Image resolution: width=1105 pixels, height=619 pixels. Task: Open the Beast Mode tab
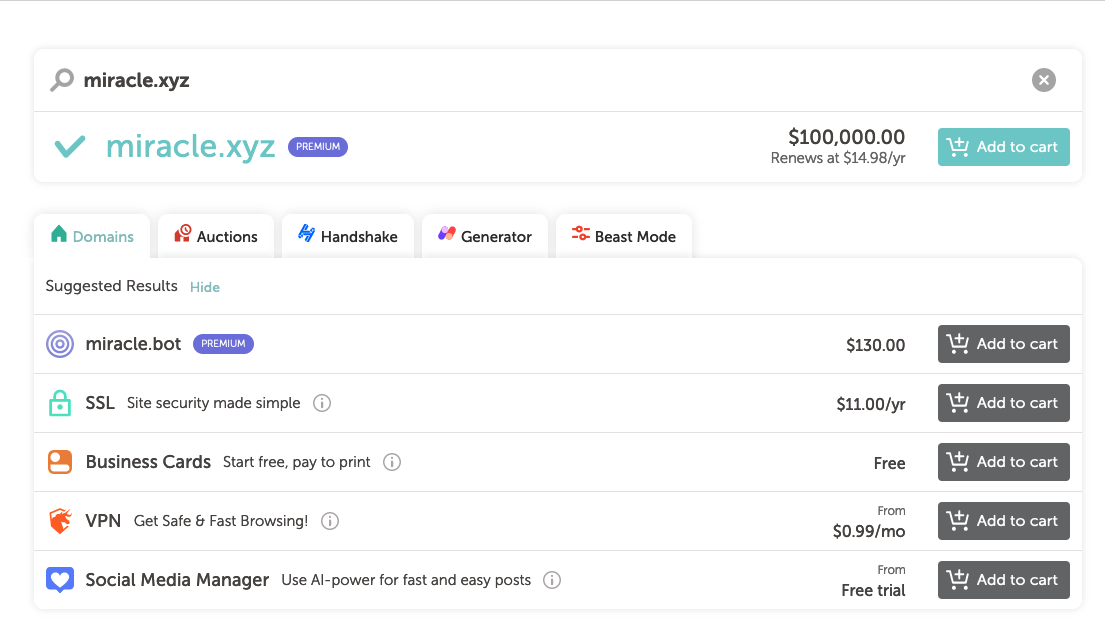(x=623, y=236)
